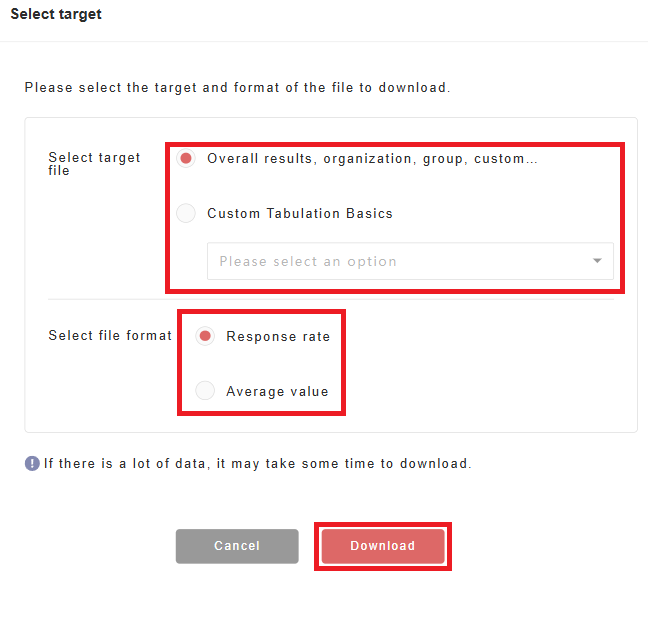Click the 'Please select the target and format' instruction
The image size is (648, 618).
(x=237, y=87)
